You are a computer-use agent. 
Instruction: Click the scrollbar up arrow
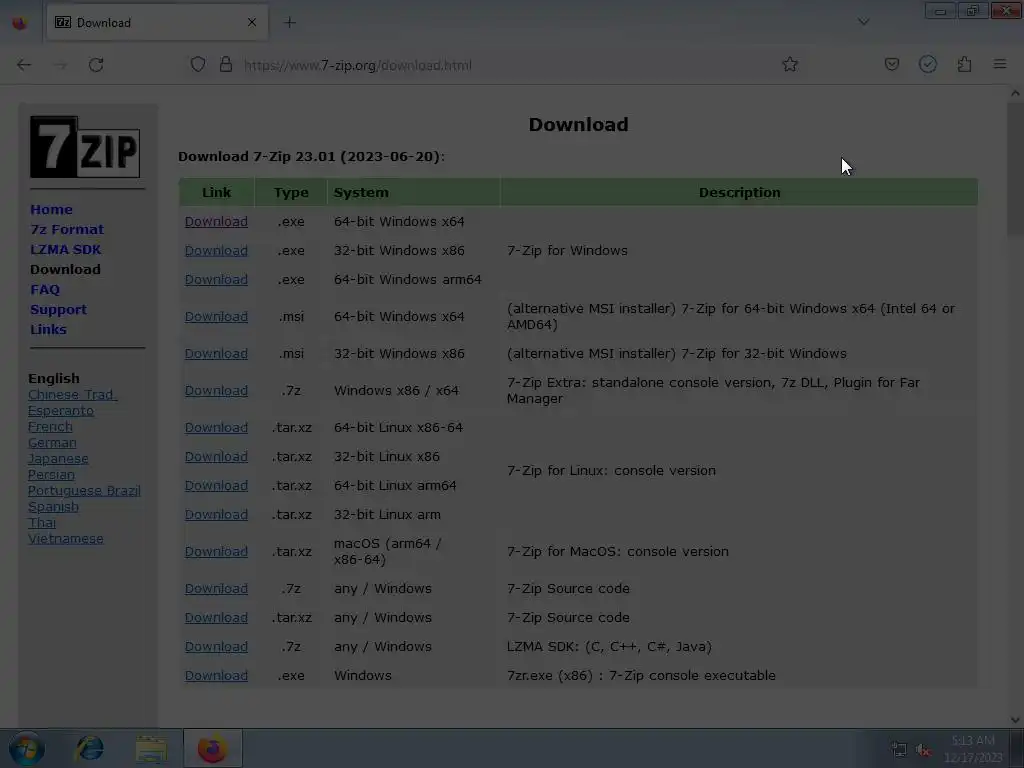[1015, 93]
